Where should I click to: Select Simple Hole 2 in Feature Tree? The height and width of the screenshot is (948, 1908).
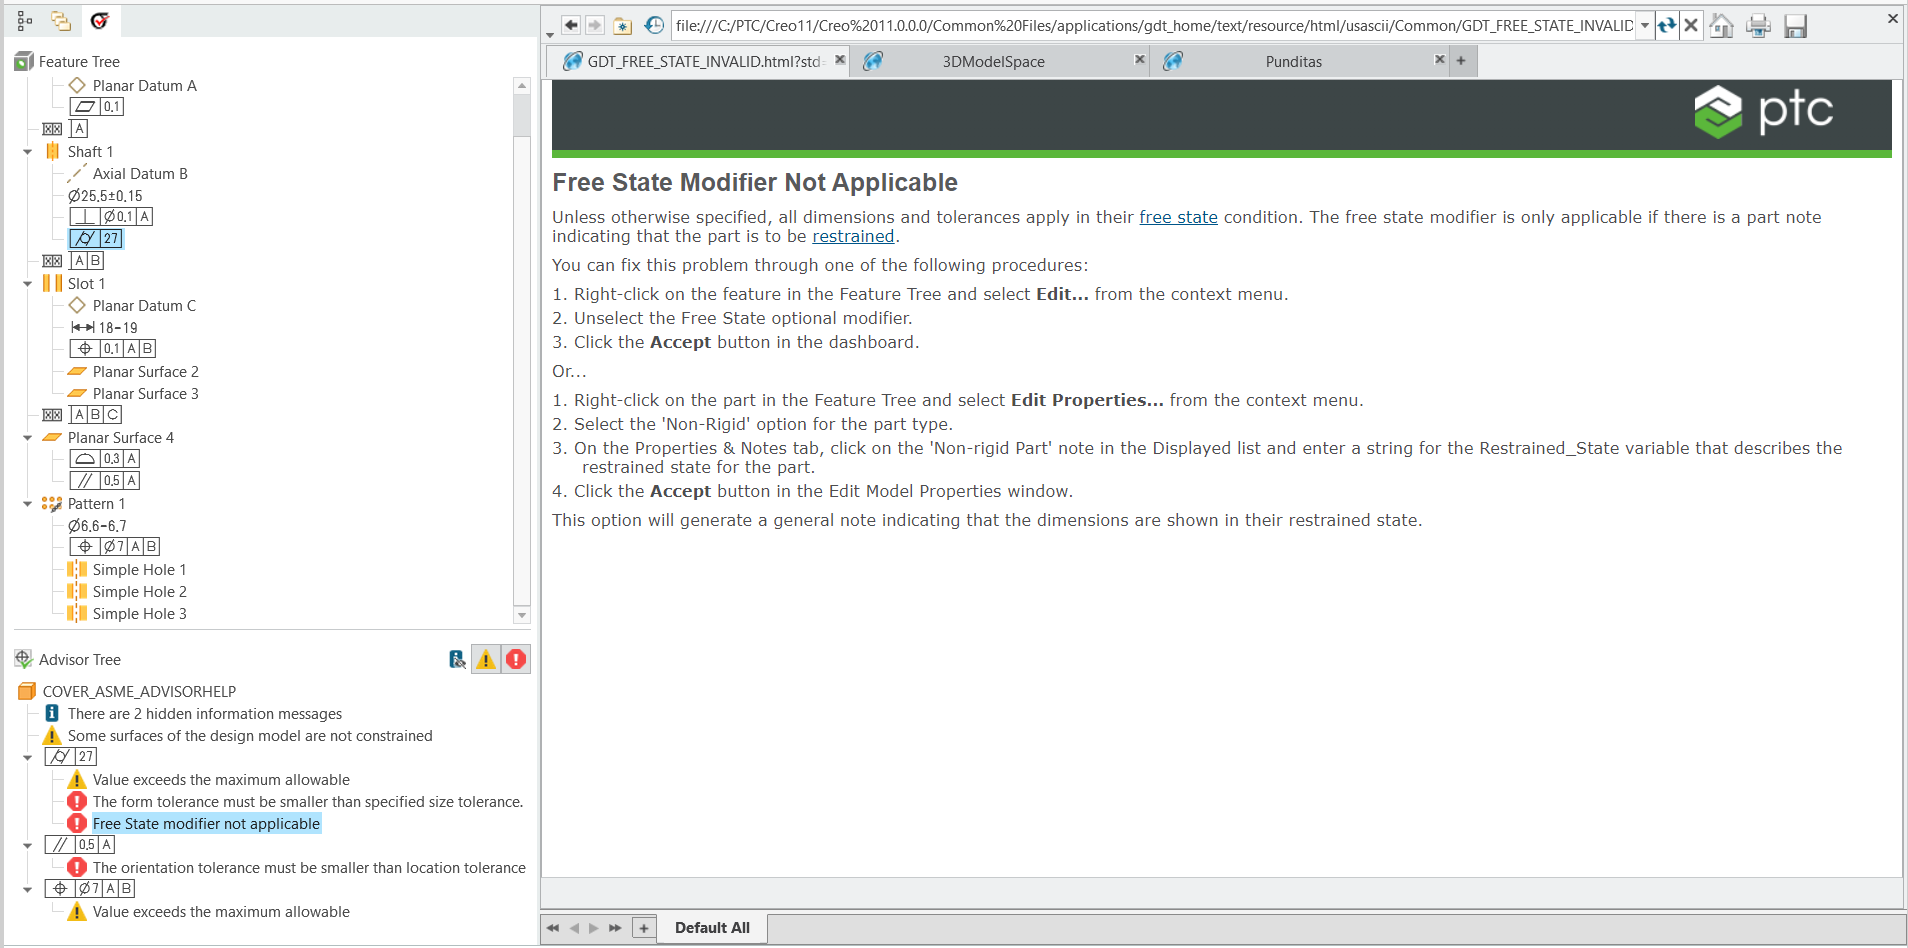point(140,592)
